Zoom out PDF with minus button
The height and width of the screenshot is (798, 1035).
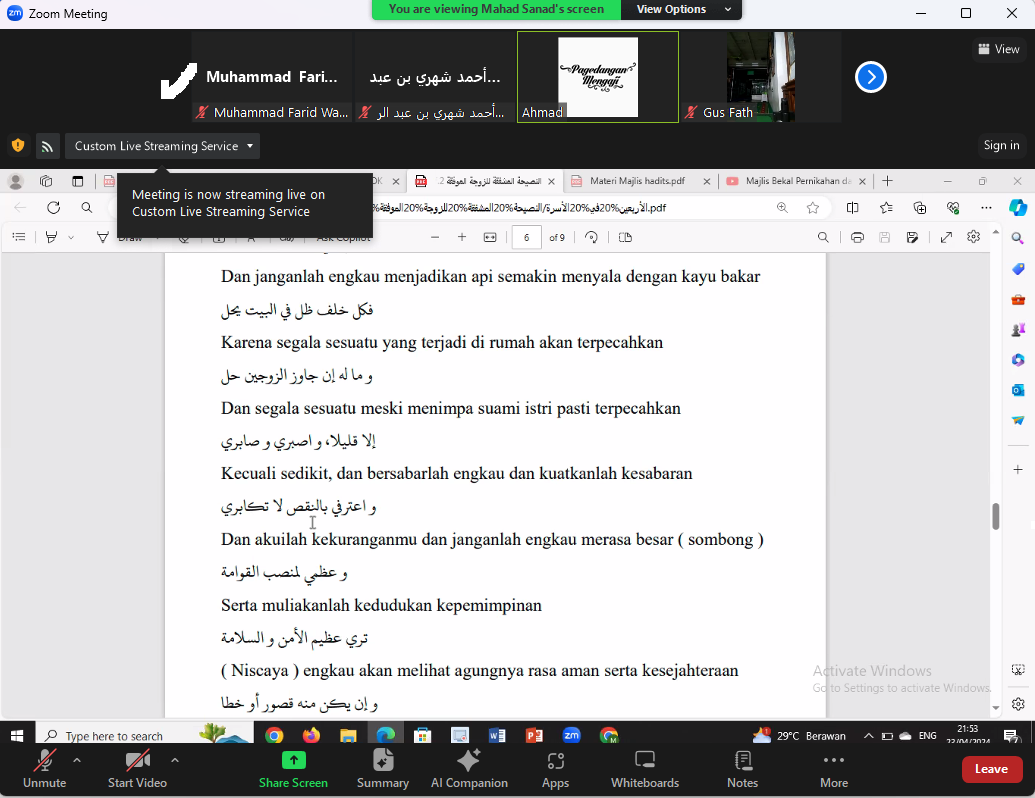(x=434, y=237)
